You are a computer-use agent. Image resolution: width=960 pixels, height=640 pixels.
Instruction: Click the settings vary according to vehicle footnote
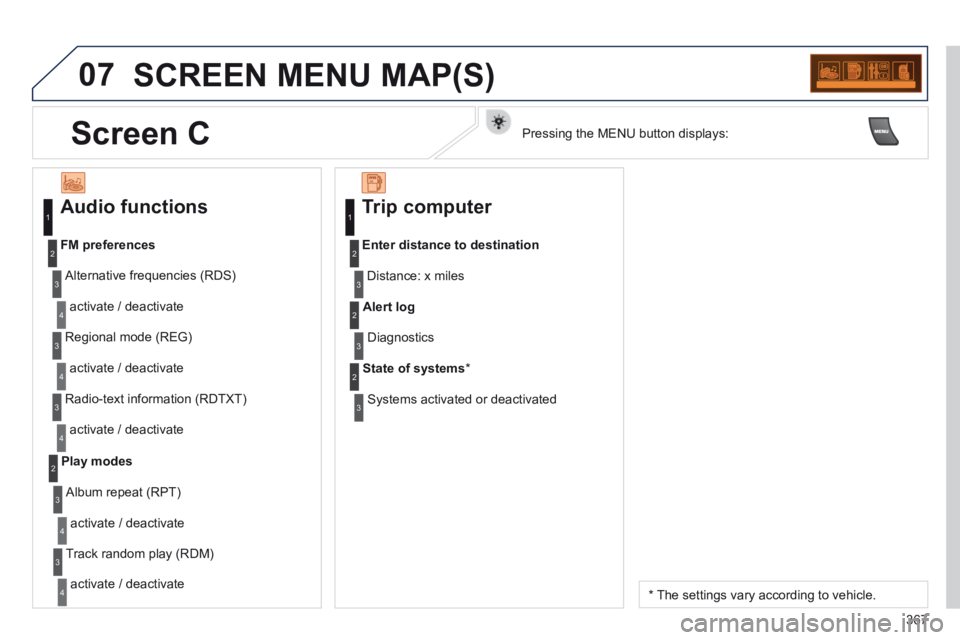762,595
